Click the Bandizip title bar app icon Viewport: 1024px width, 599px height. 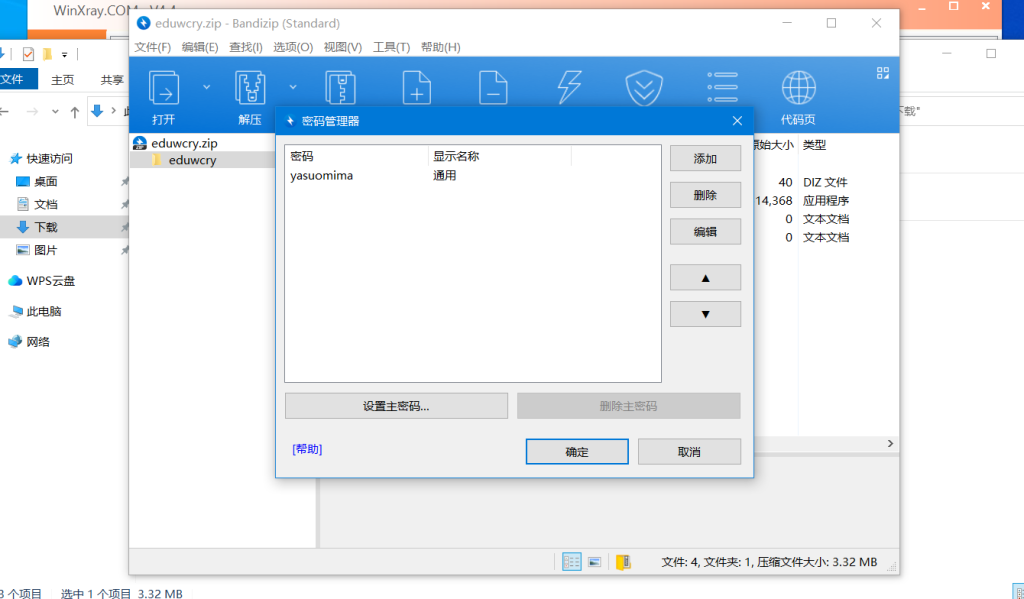(x=143, y=24)
